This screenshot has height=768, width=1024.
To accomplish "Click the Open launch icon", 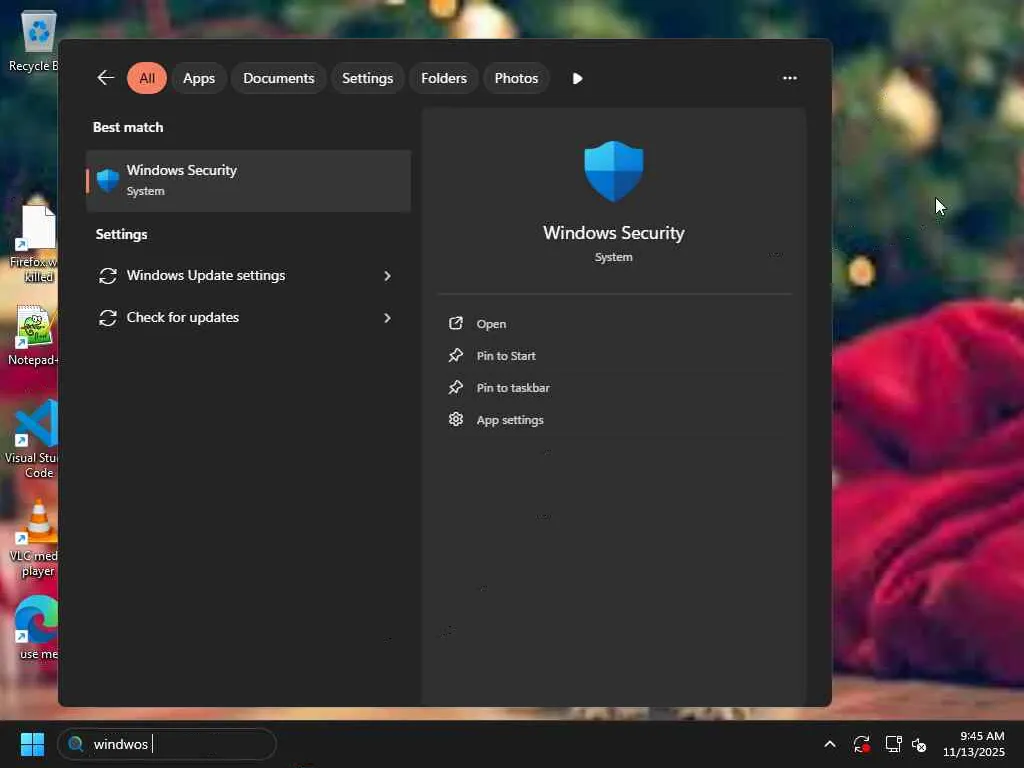I will coord(456,323).
